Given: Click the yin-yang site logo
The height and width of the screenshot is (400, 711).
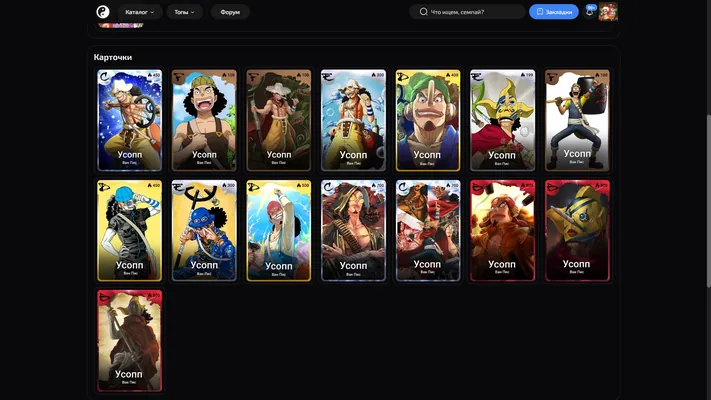Looking at the screenshot, I should click(x=103, y=12).
